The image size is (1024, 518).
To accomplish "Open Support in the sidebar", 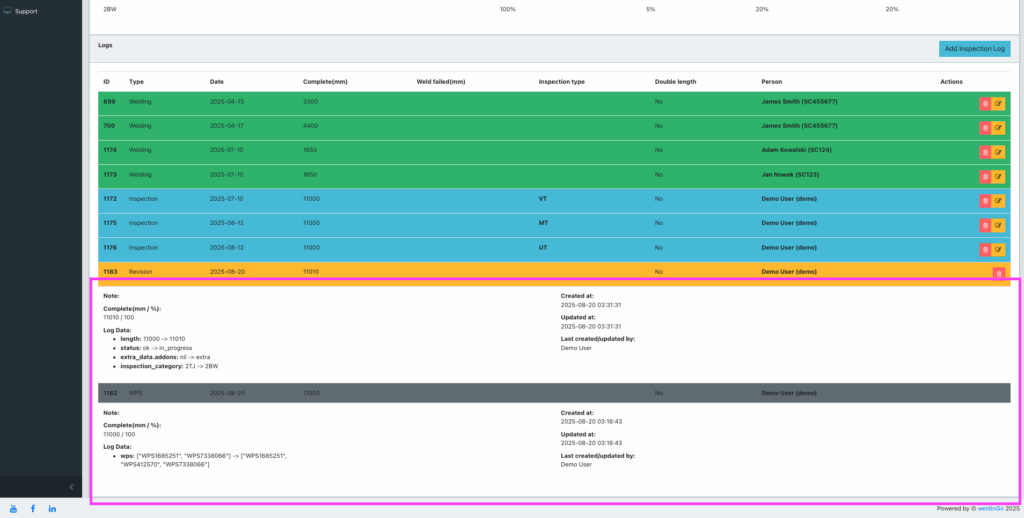I will (x=26, y=11).
